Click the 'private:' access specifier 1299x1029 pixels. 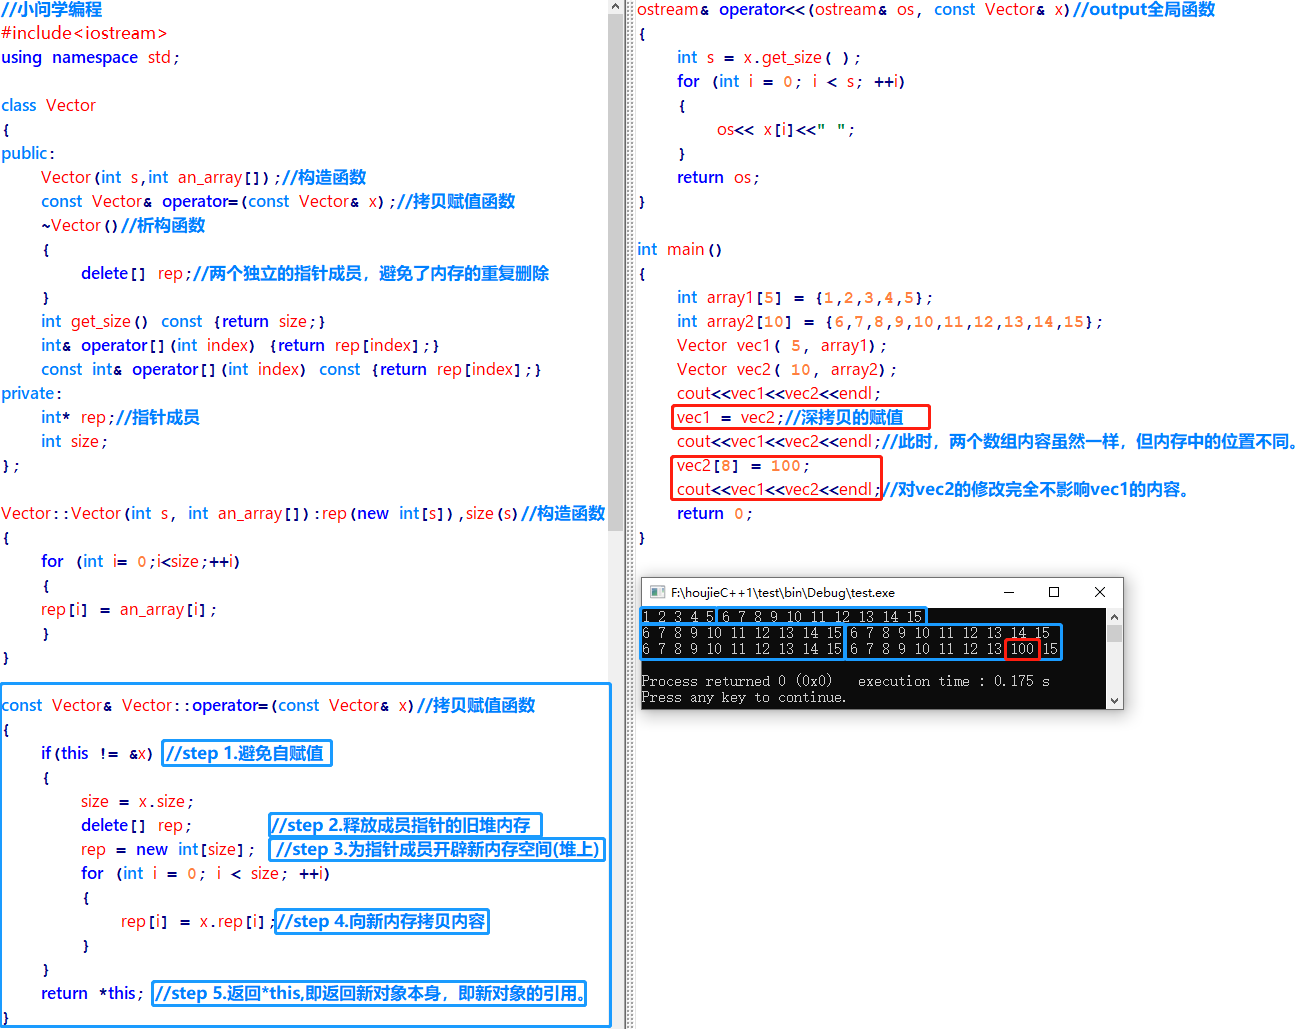[31, 393]
